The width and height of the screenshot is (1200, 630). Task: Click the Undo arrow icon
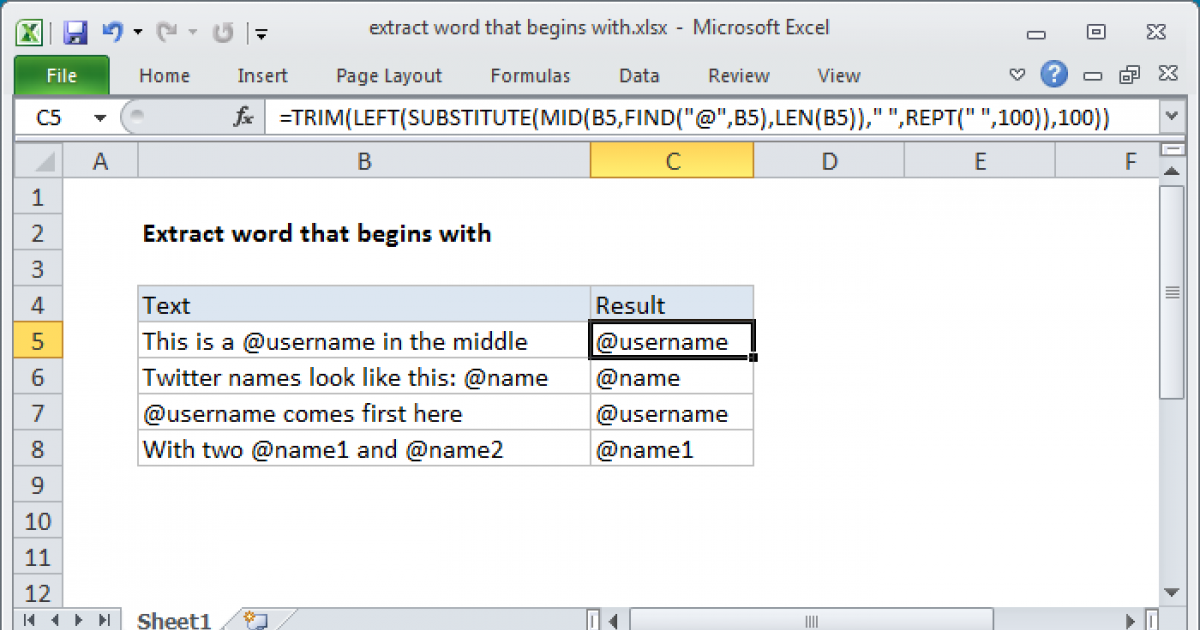pos(113,32)
